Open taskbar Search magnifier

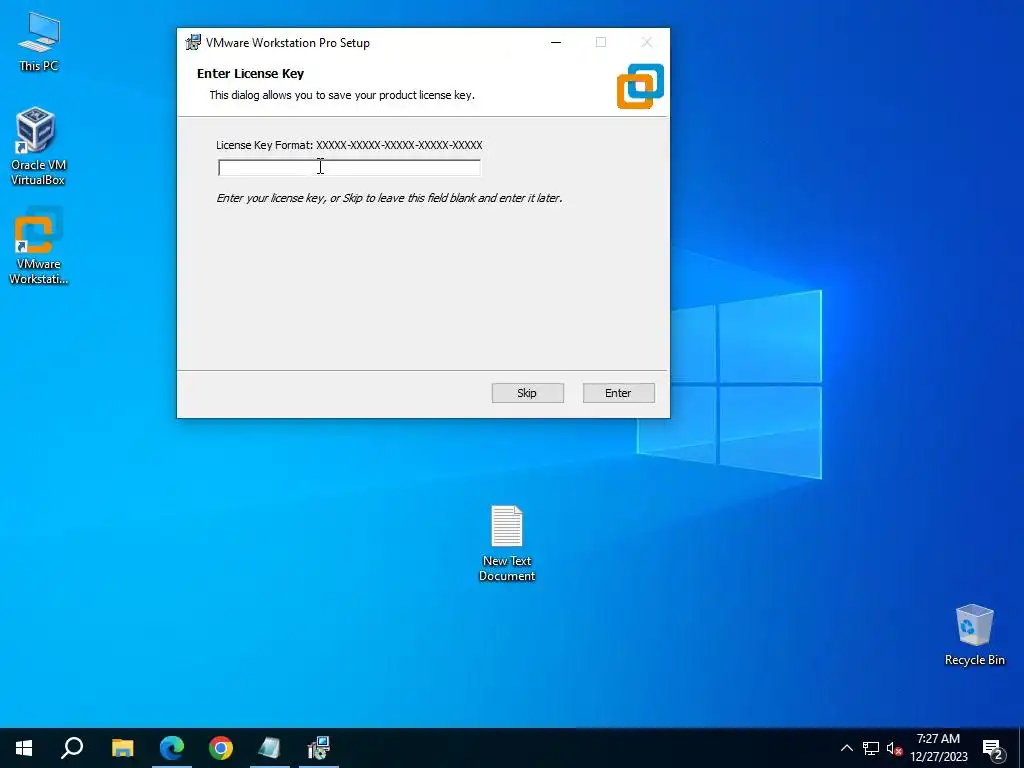pyautogui.click(x=72, y=748)
